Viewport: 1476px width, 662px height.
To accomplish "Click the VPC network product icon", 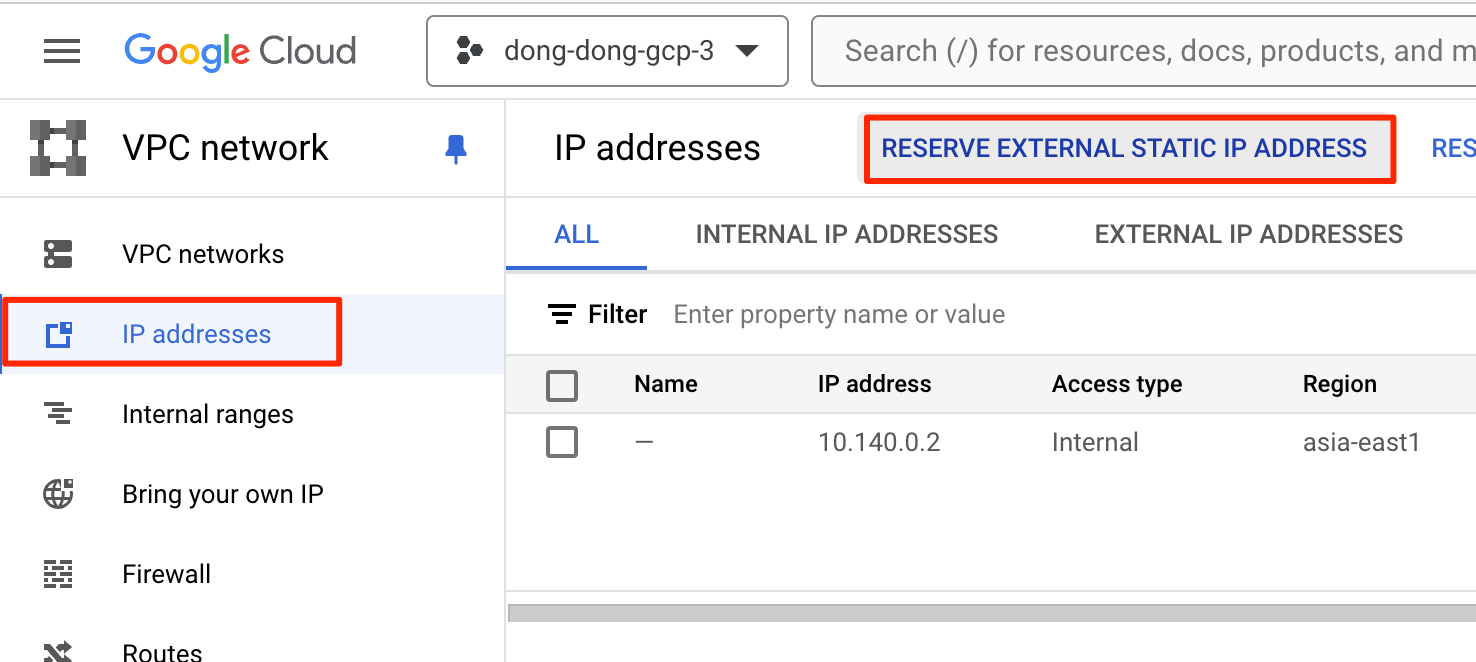I will tap(58, 148).
